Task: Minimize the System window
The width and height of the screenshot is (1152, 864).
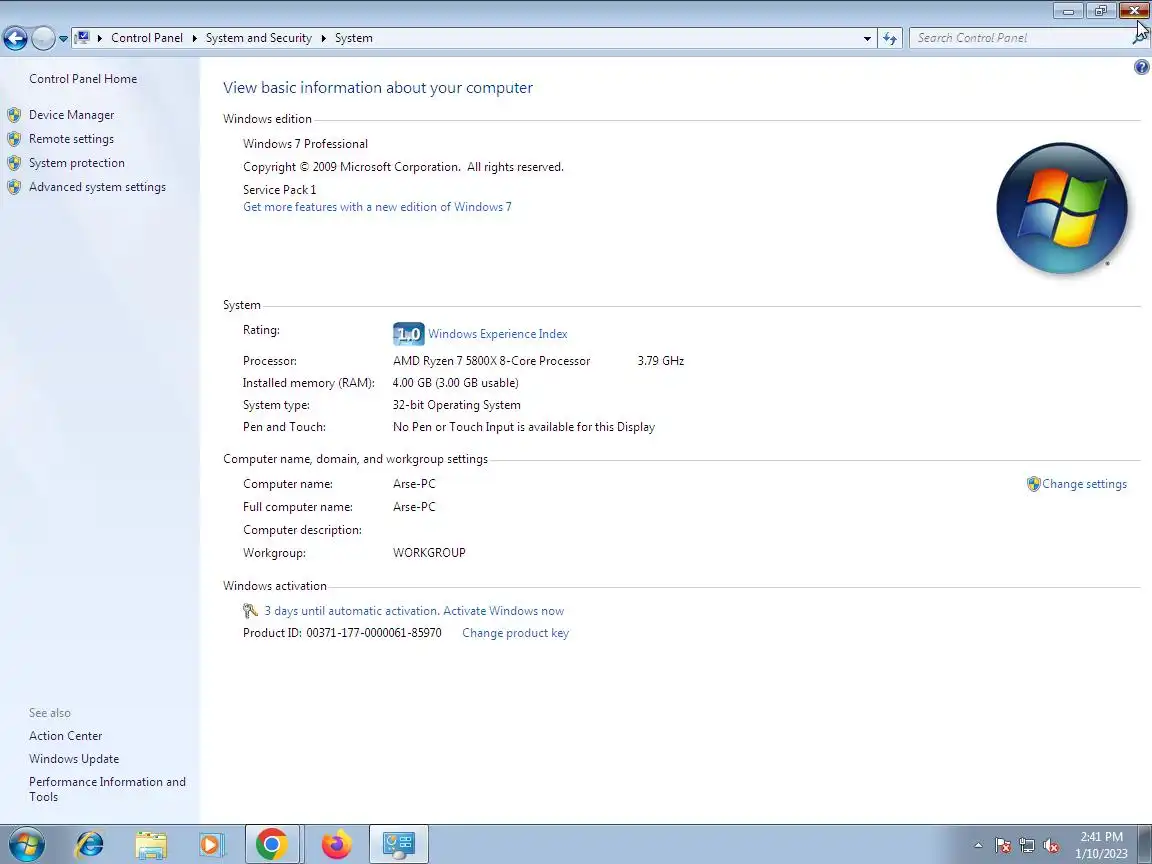Action: (x=1068, y=10)
